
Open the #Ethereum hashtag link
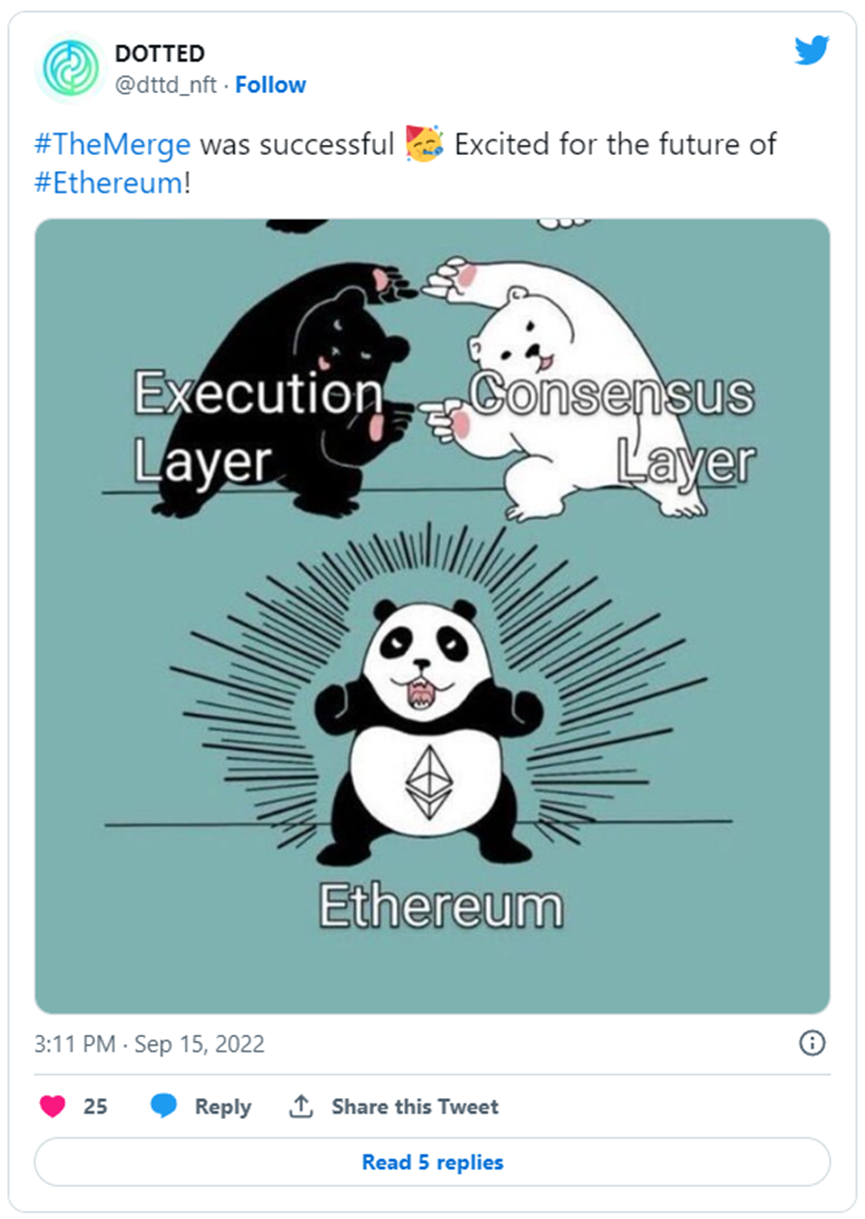coord(109,184)
